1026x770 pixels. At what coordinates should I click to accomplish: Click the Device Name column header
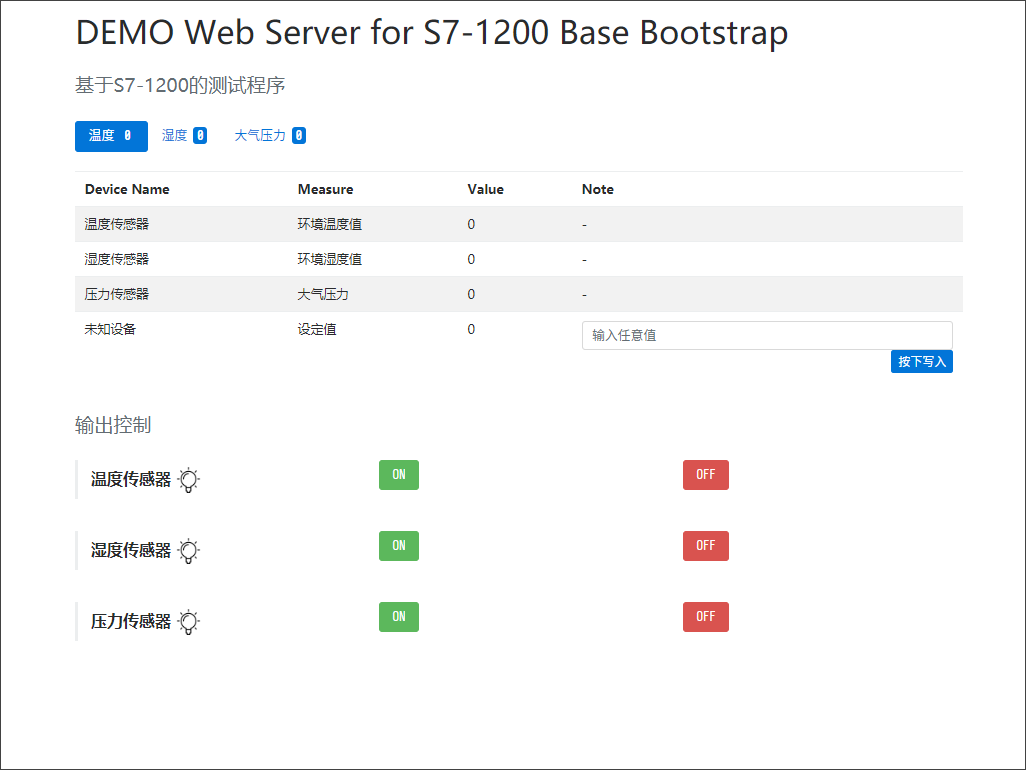127,189
